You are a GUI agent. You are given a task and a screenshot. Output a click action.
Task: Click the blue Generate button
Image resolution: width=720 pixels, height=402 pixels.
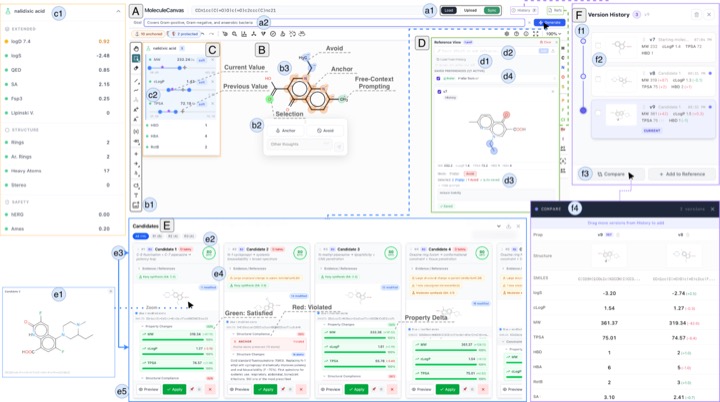pyautogui.click(x=550, y=22)
